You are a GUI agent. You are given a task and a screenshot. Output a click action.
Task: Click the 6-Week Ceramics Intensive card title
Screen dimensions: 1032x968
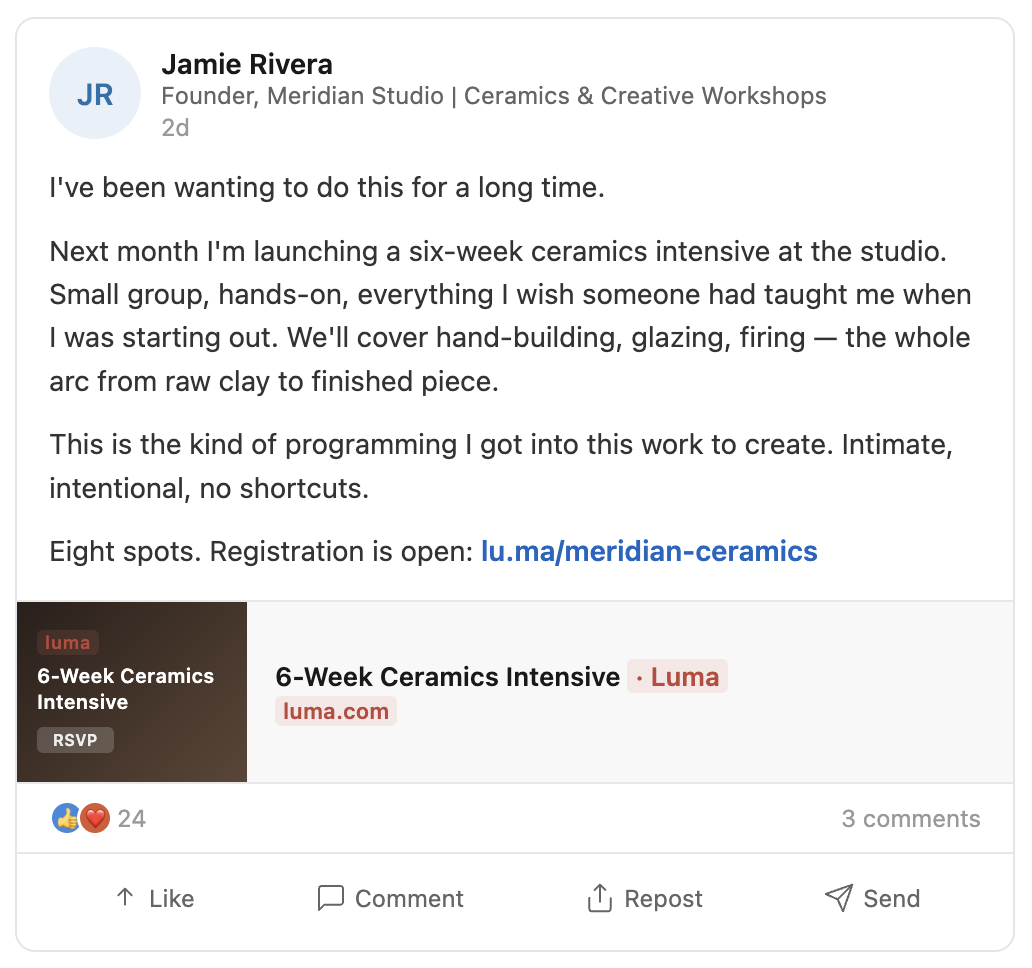coord(448,676)
